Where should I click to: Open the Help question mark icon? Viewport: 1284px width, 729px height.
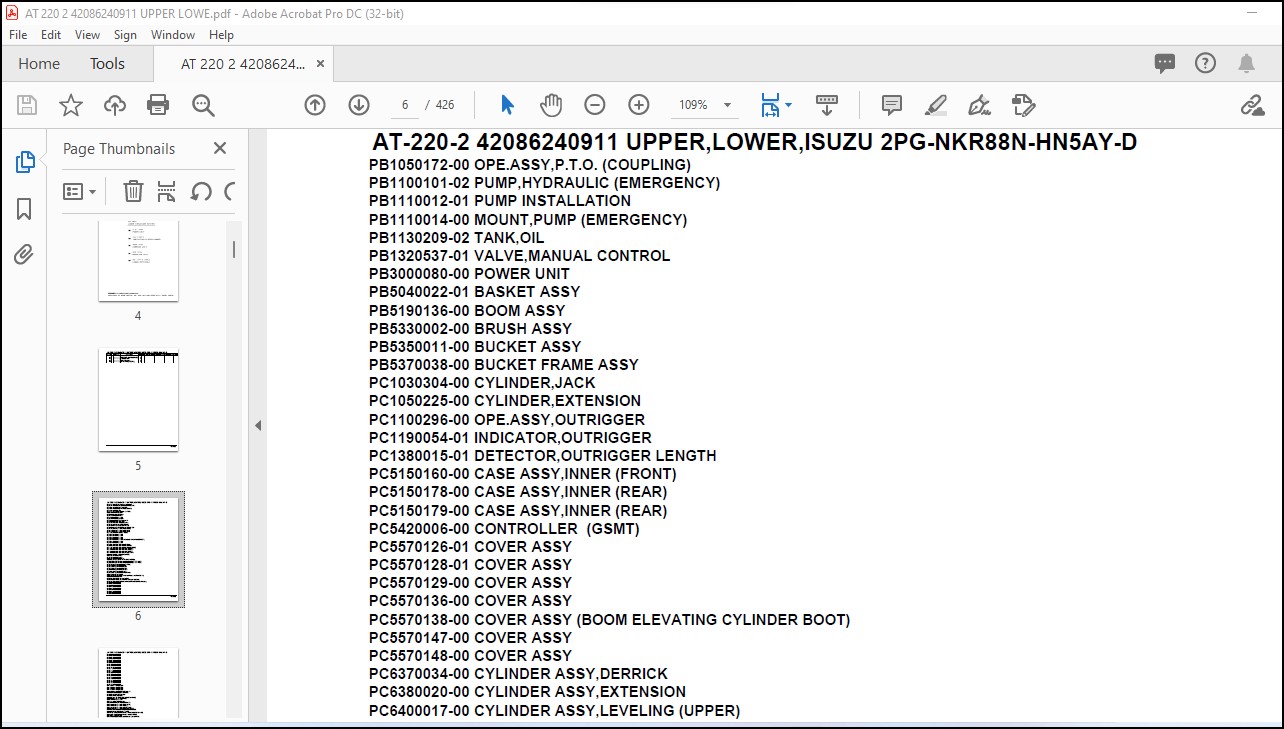1206,63
